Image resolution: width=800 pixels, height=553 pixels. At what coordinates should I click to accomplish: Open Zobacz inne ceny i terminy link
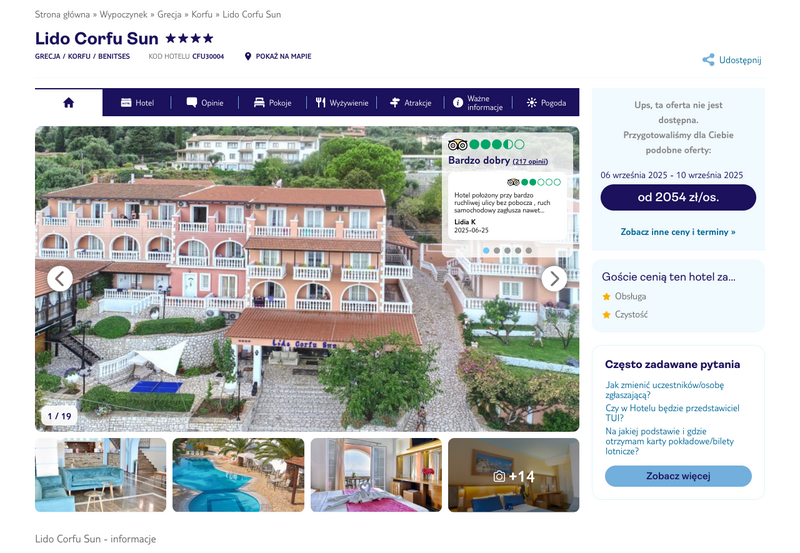[678, 232]
